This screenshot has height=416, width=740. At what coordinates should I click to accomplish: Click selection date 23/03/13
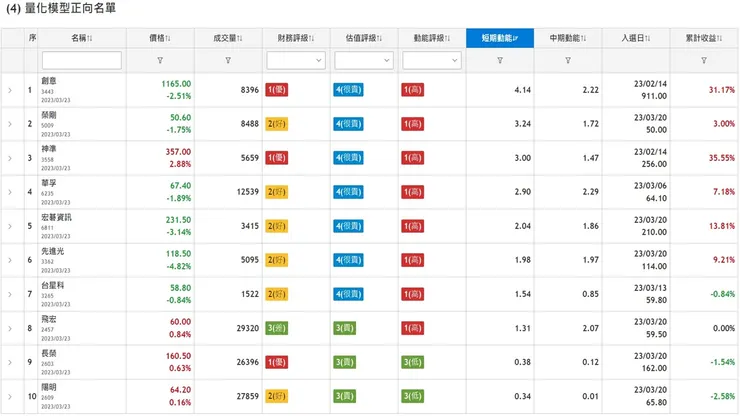coord(650,288)
